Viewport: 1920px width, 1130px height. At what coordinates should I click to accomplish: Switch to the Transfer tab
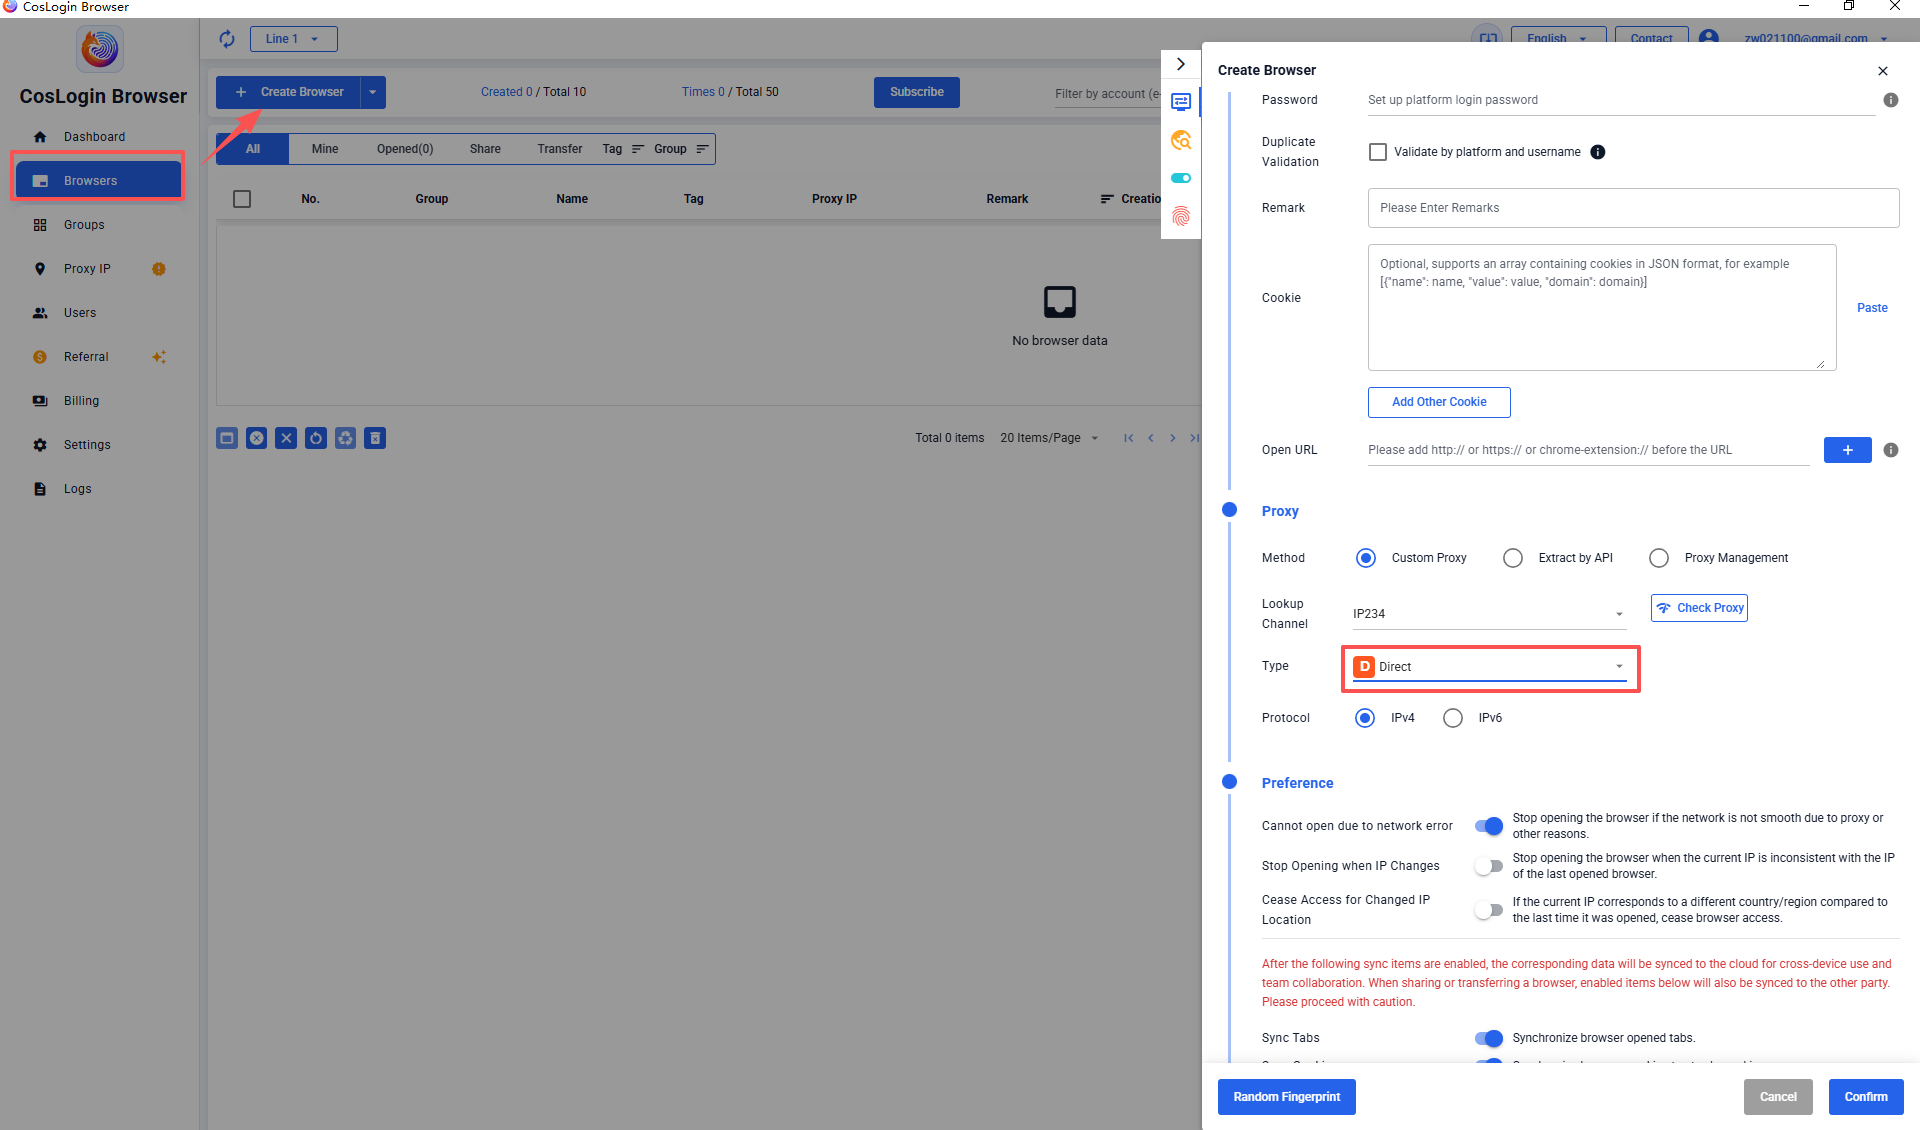(560, 149)
